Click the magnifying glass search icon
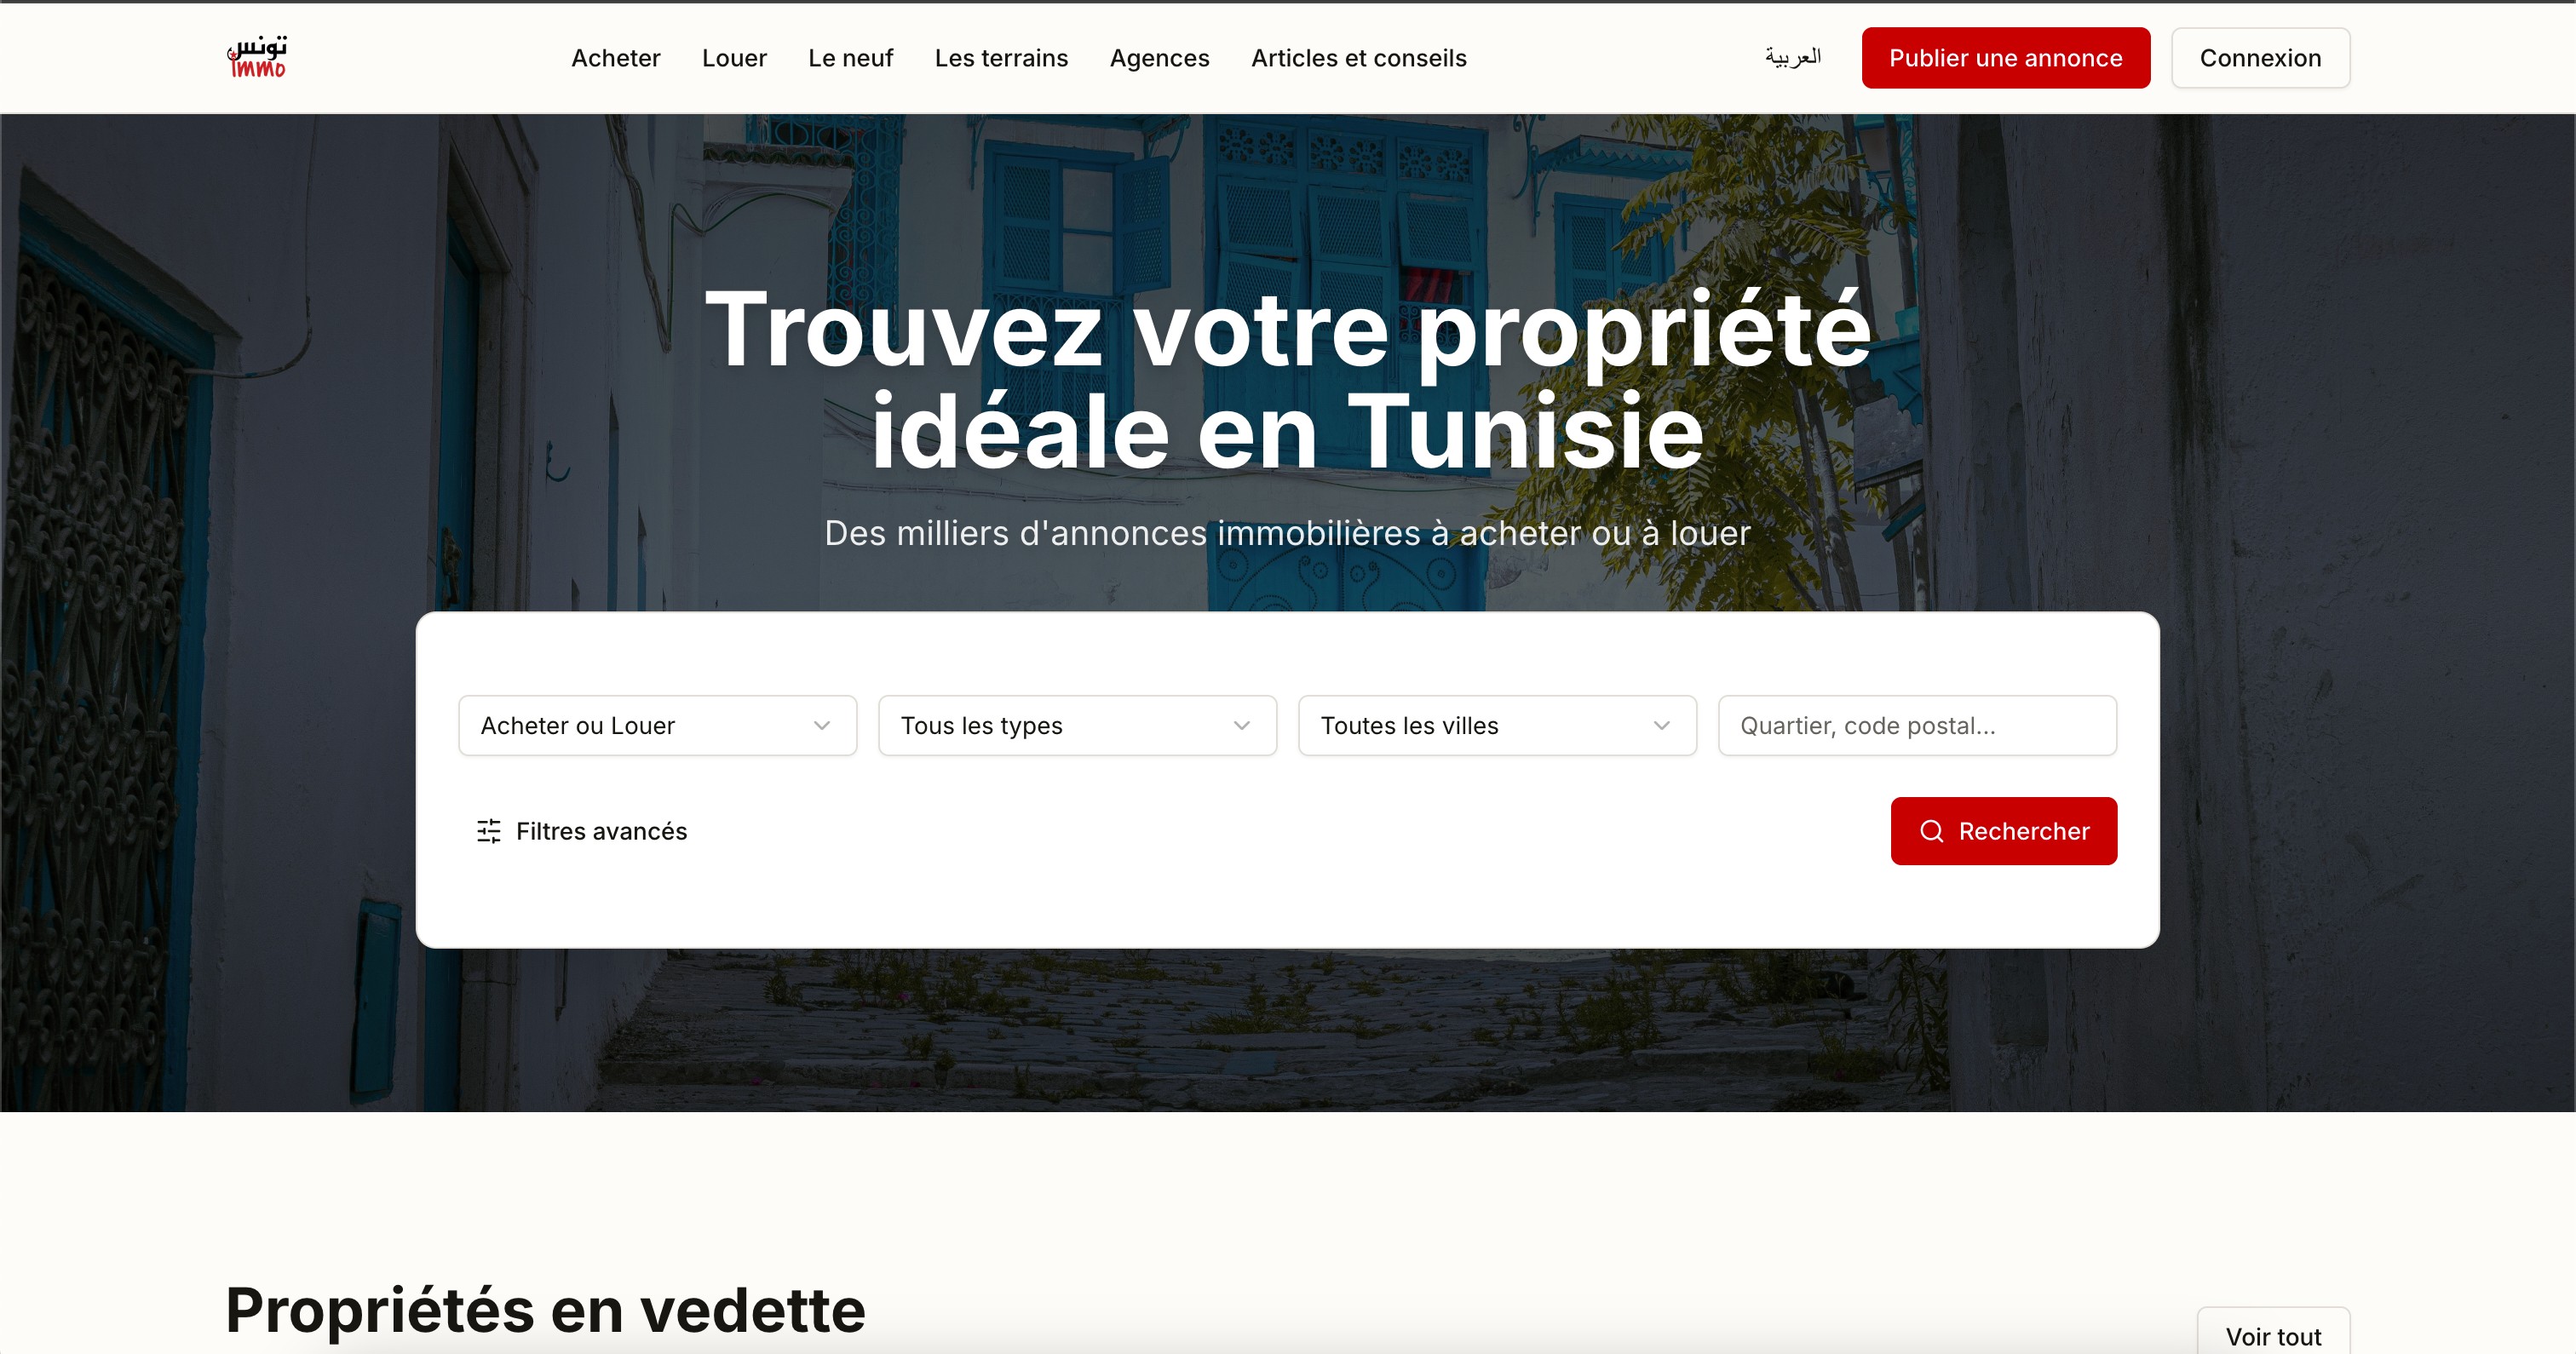Image resolution: width=2576 pixels, height=1354 pixels. [1931, 831]
